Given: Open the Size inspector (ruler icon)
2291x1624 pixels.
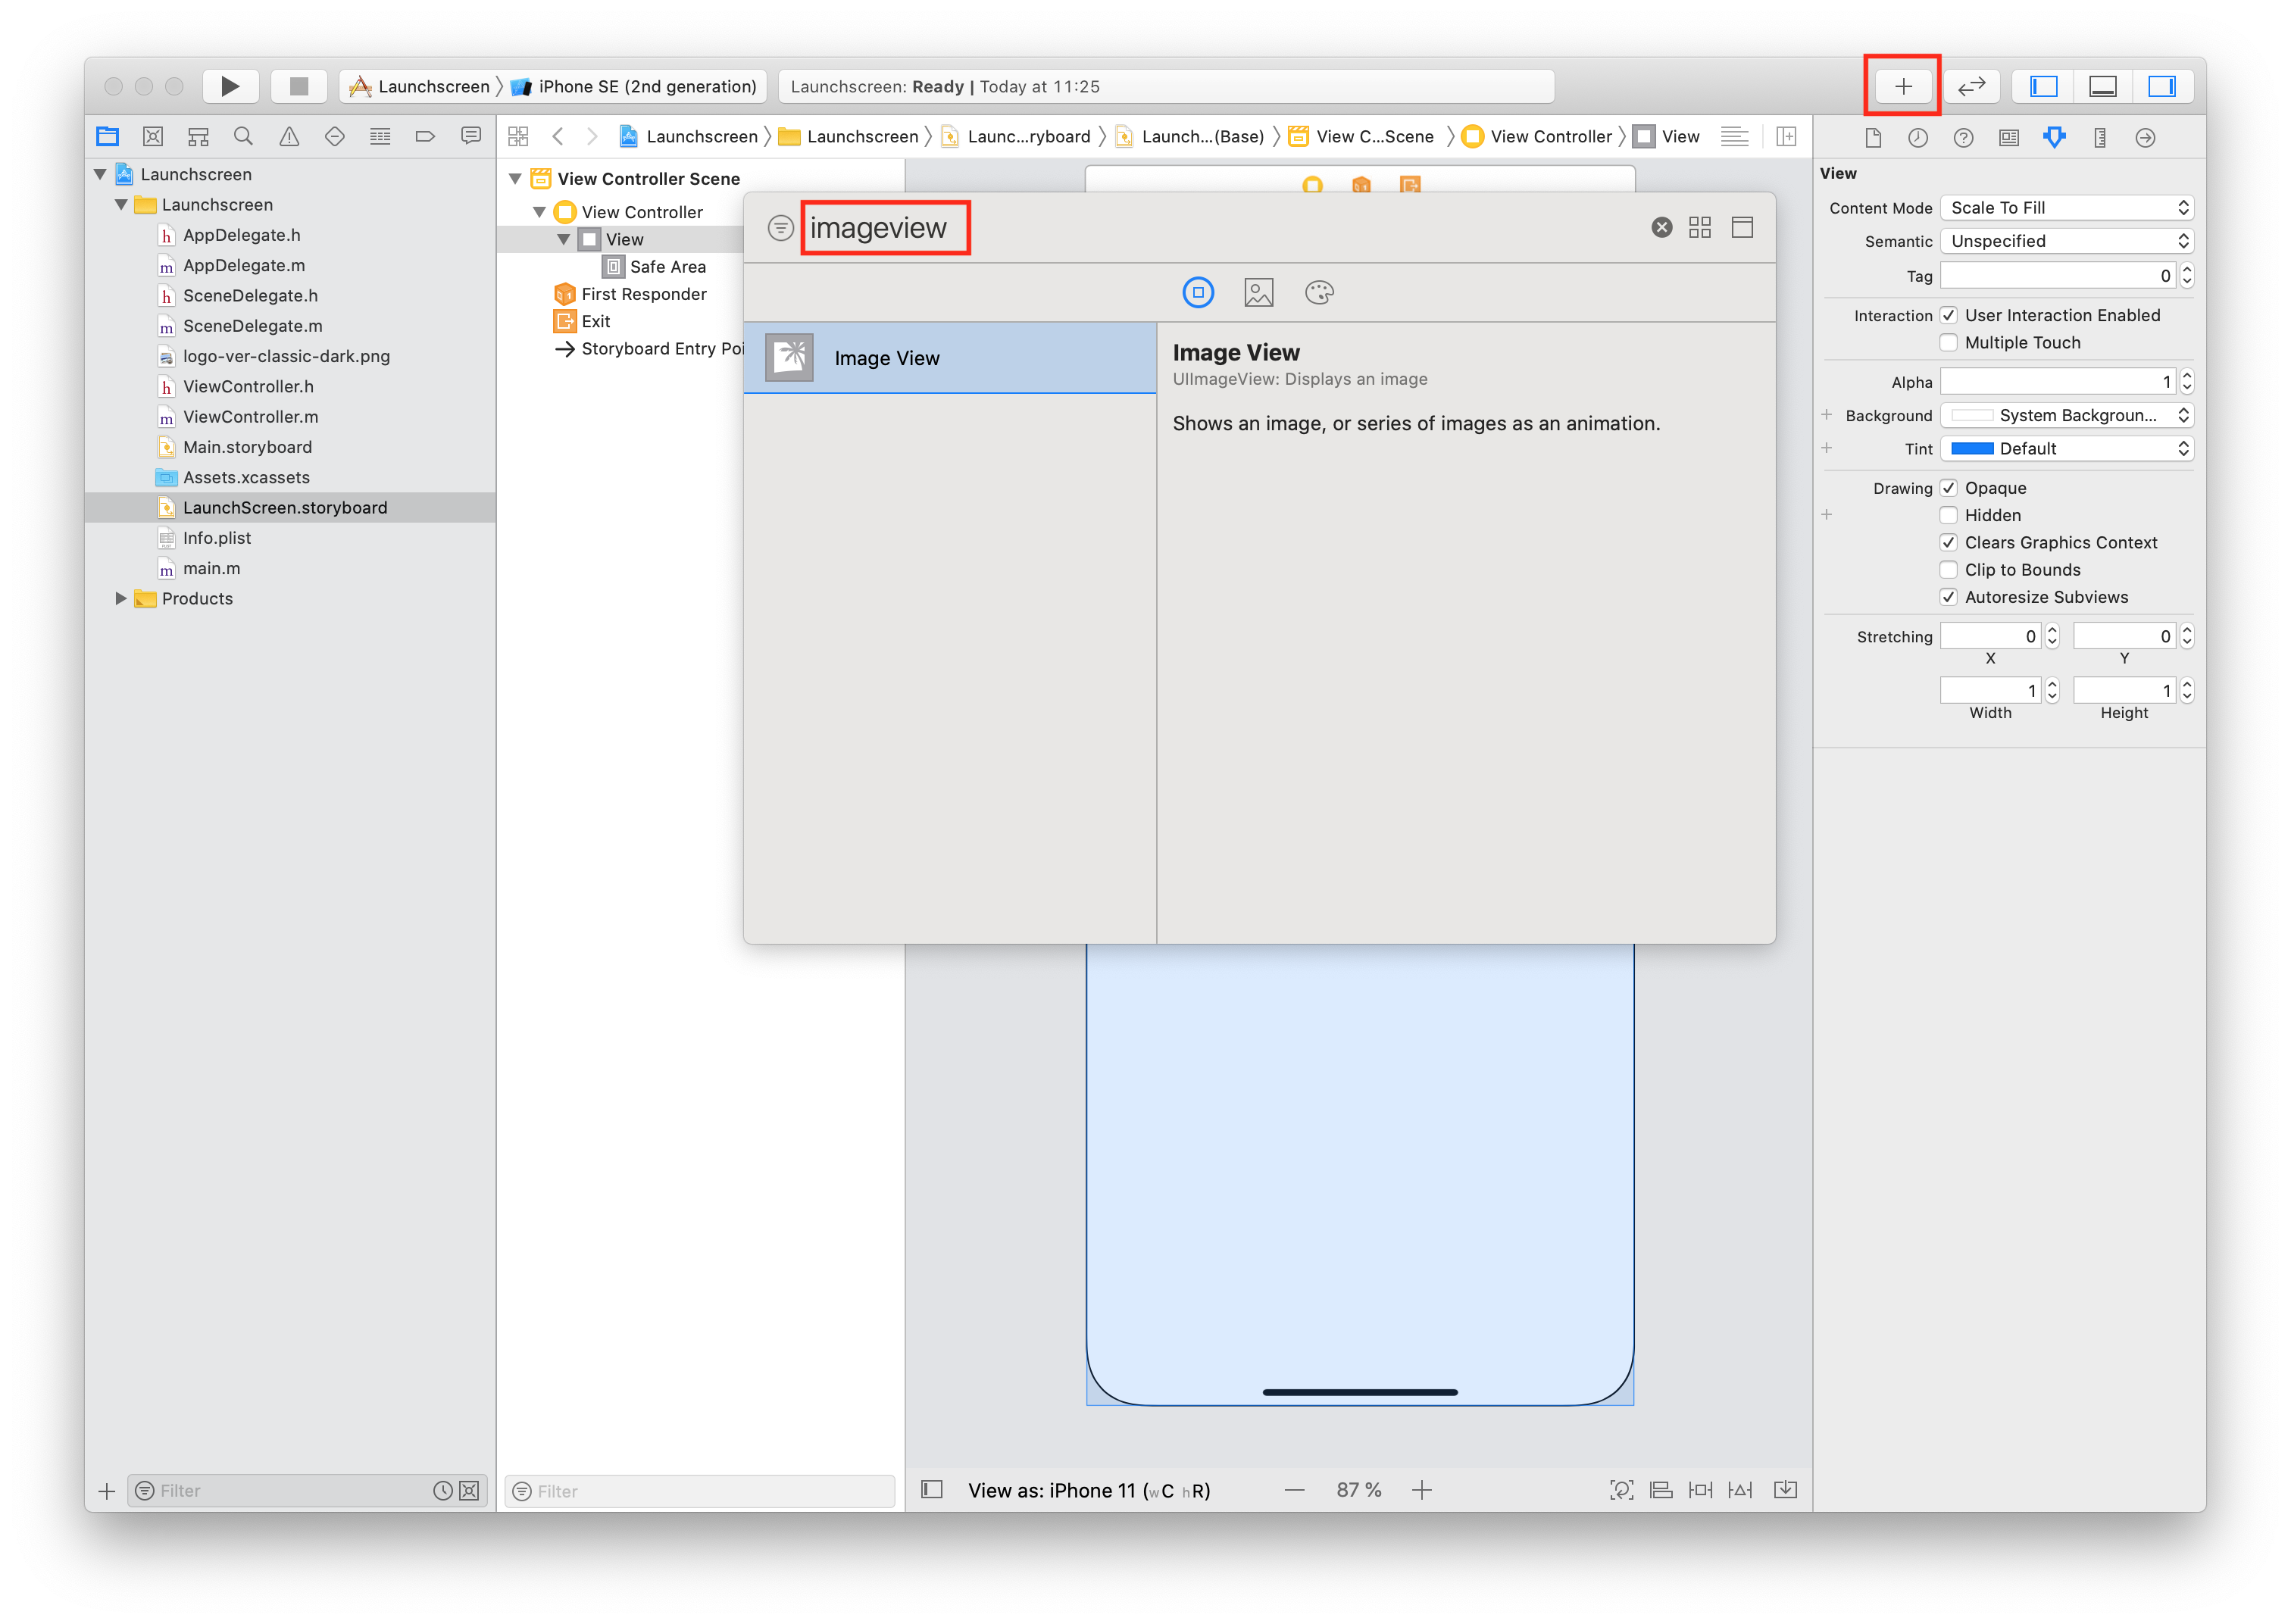Looking at the screenshot, I should [2099, 137].
